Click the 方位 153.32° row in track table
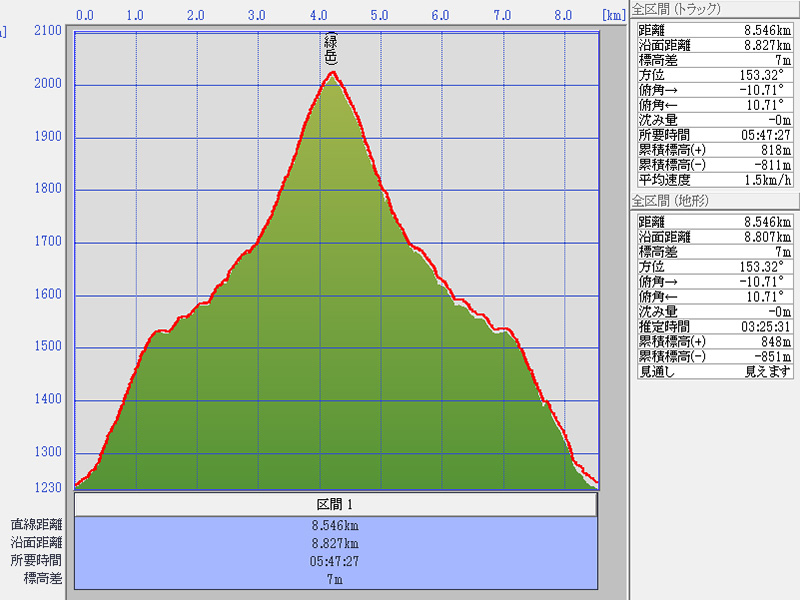This screenshot has width=800, height=600. click(714, 74)
